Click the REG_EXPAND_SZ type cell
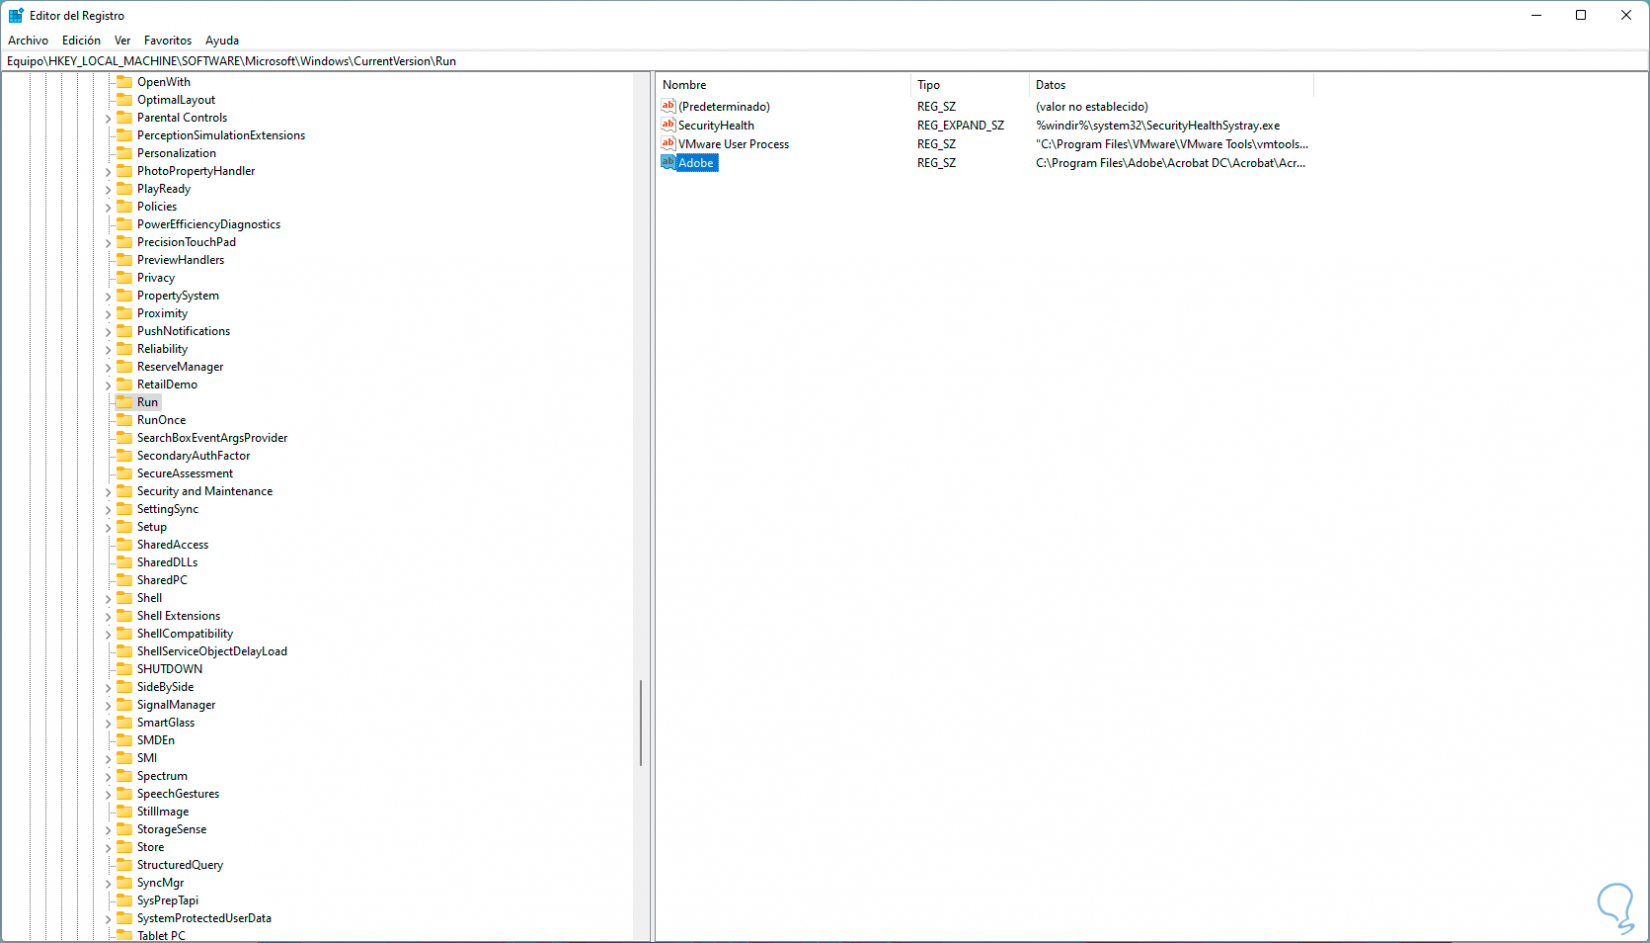The width and height of the screenshot is (1650, 943). tap(960, 125)
